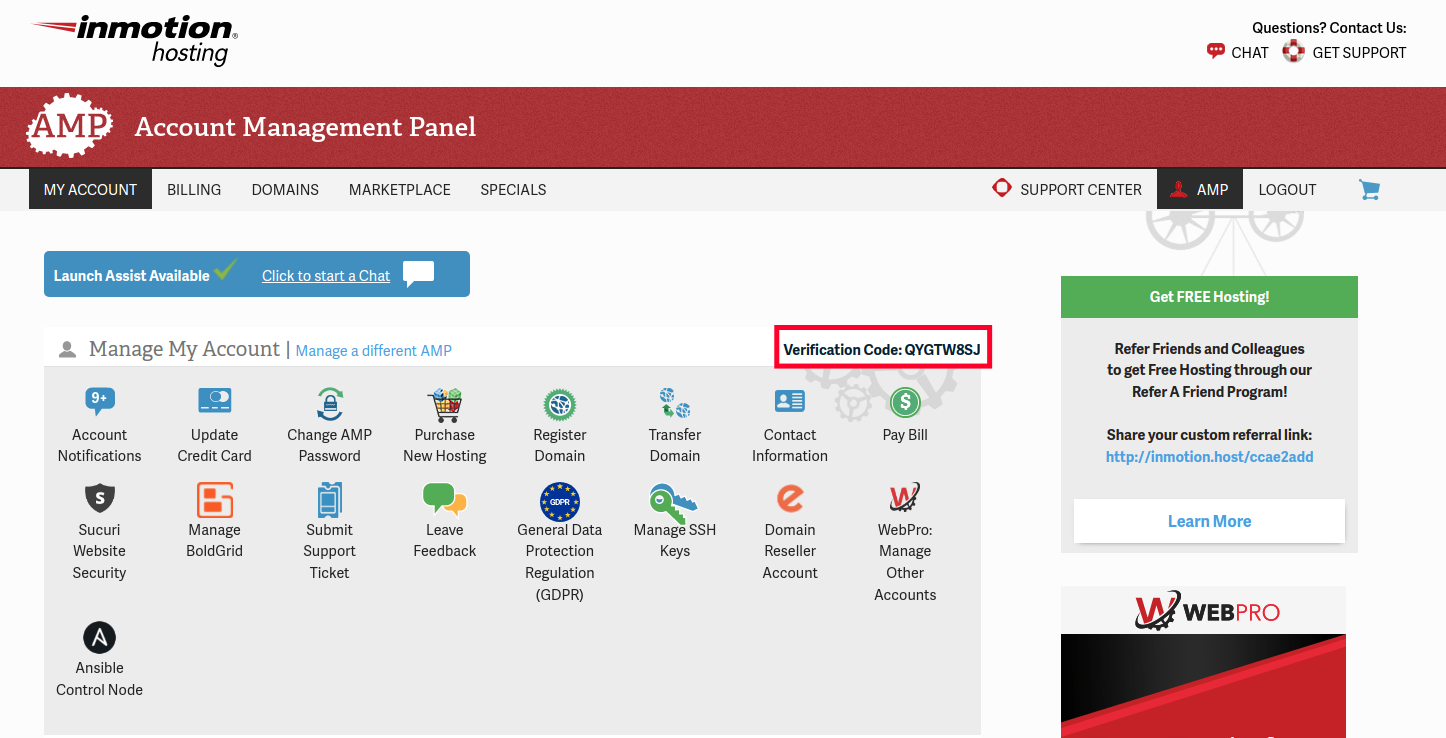Click the Update Credit Card icon
The height and width of the screenshot is (738, 1446).
tap(214, 402)
